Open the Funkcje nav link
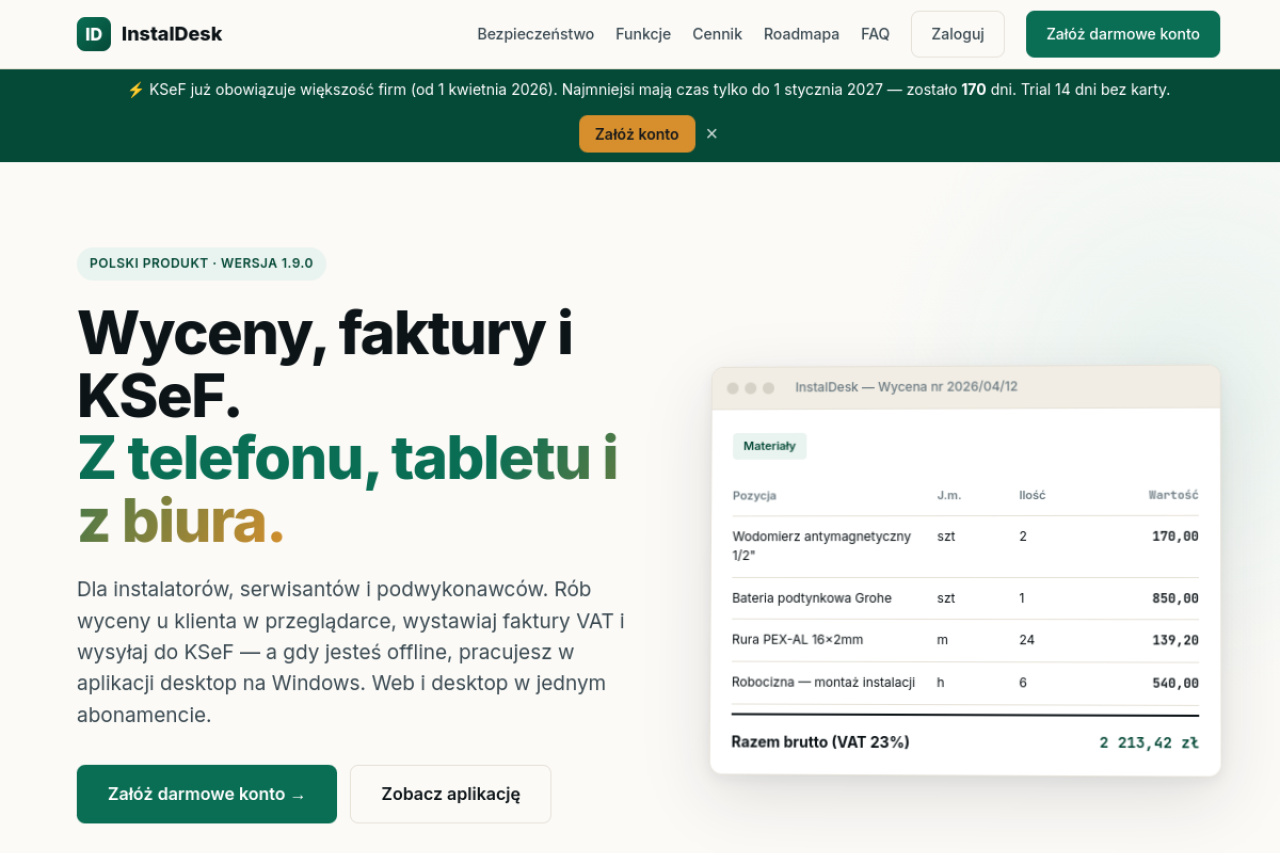 (643, 34)
